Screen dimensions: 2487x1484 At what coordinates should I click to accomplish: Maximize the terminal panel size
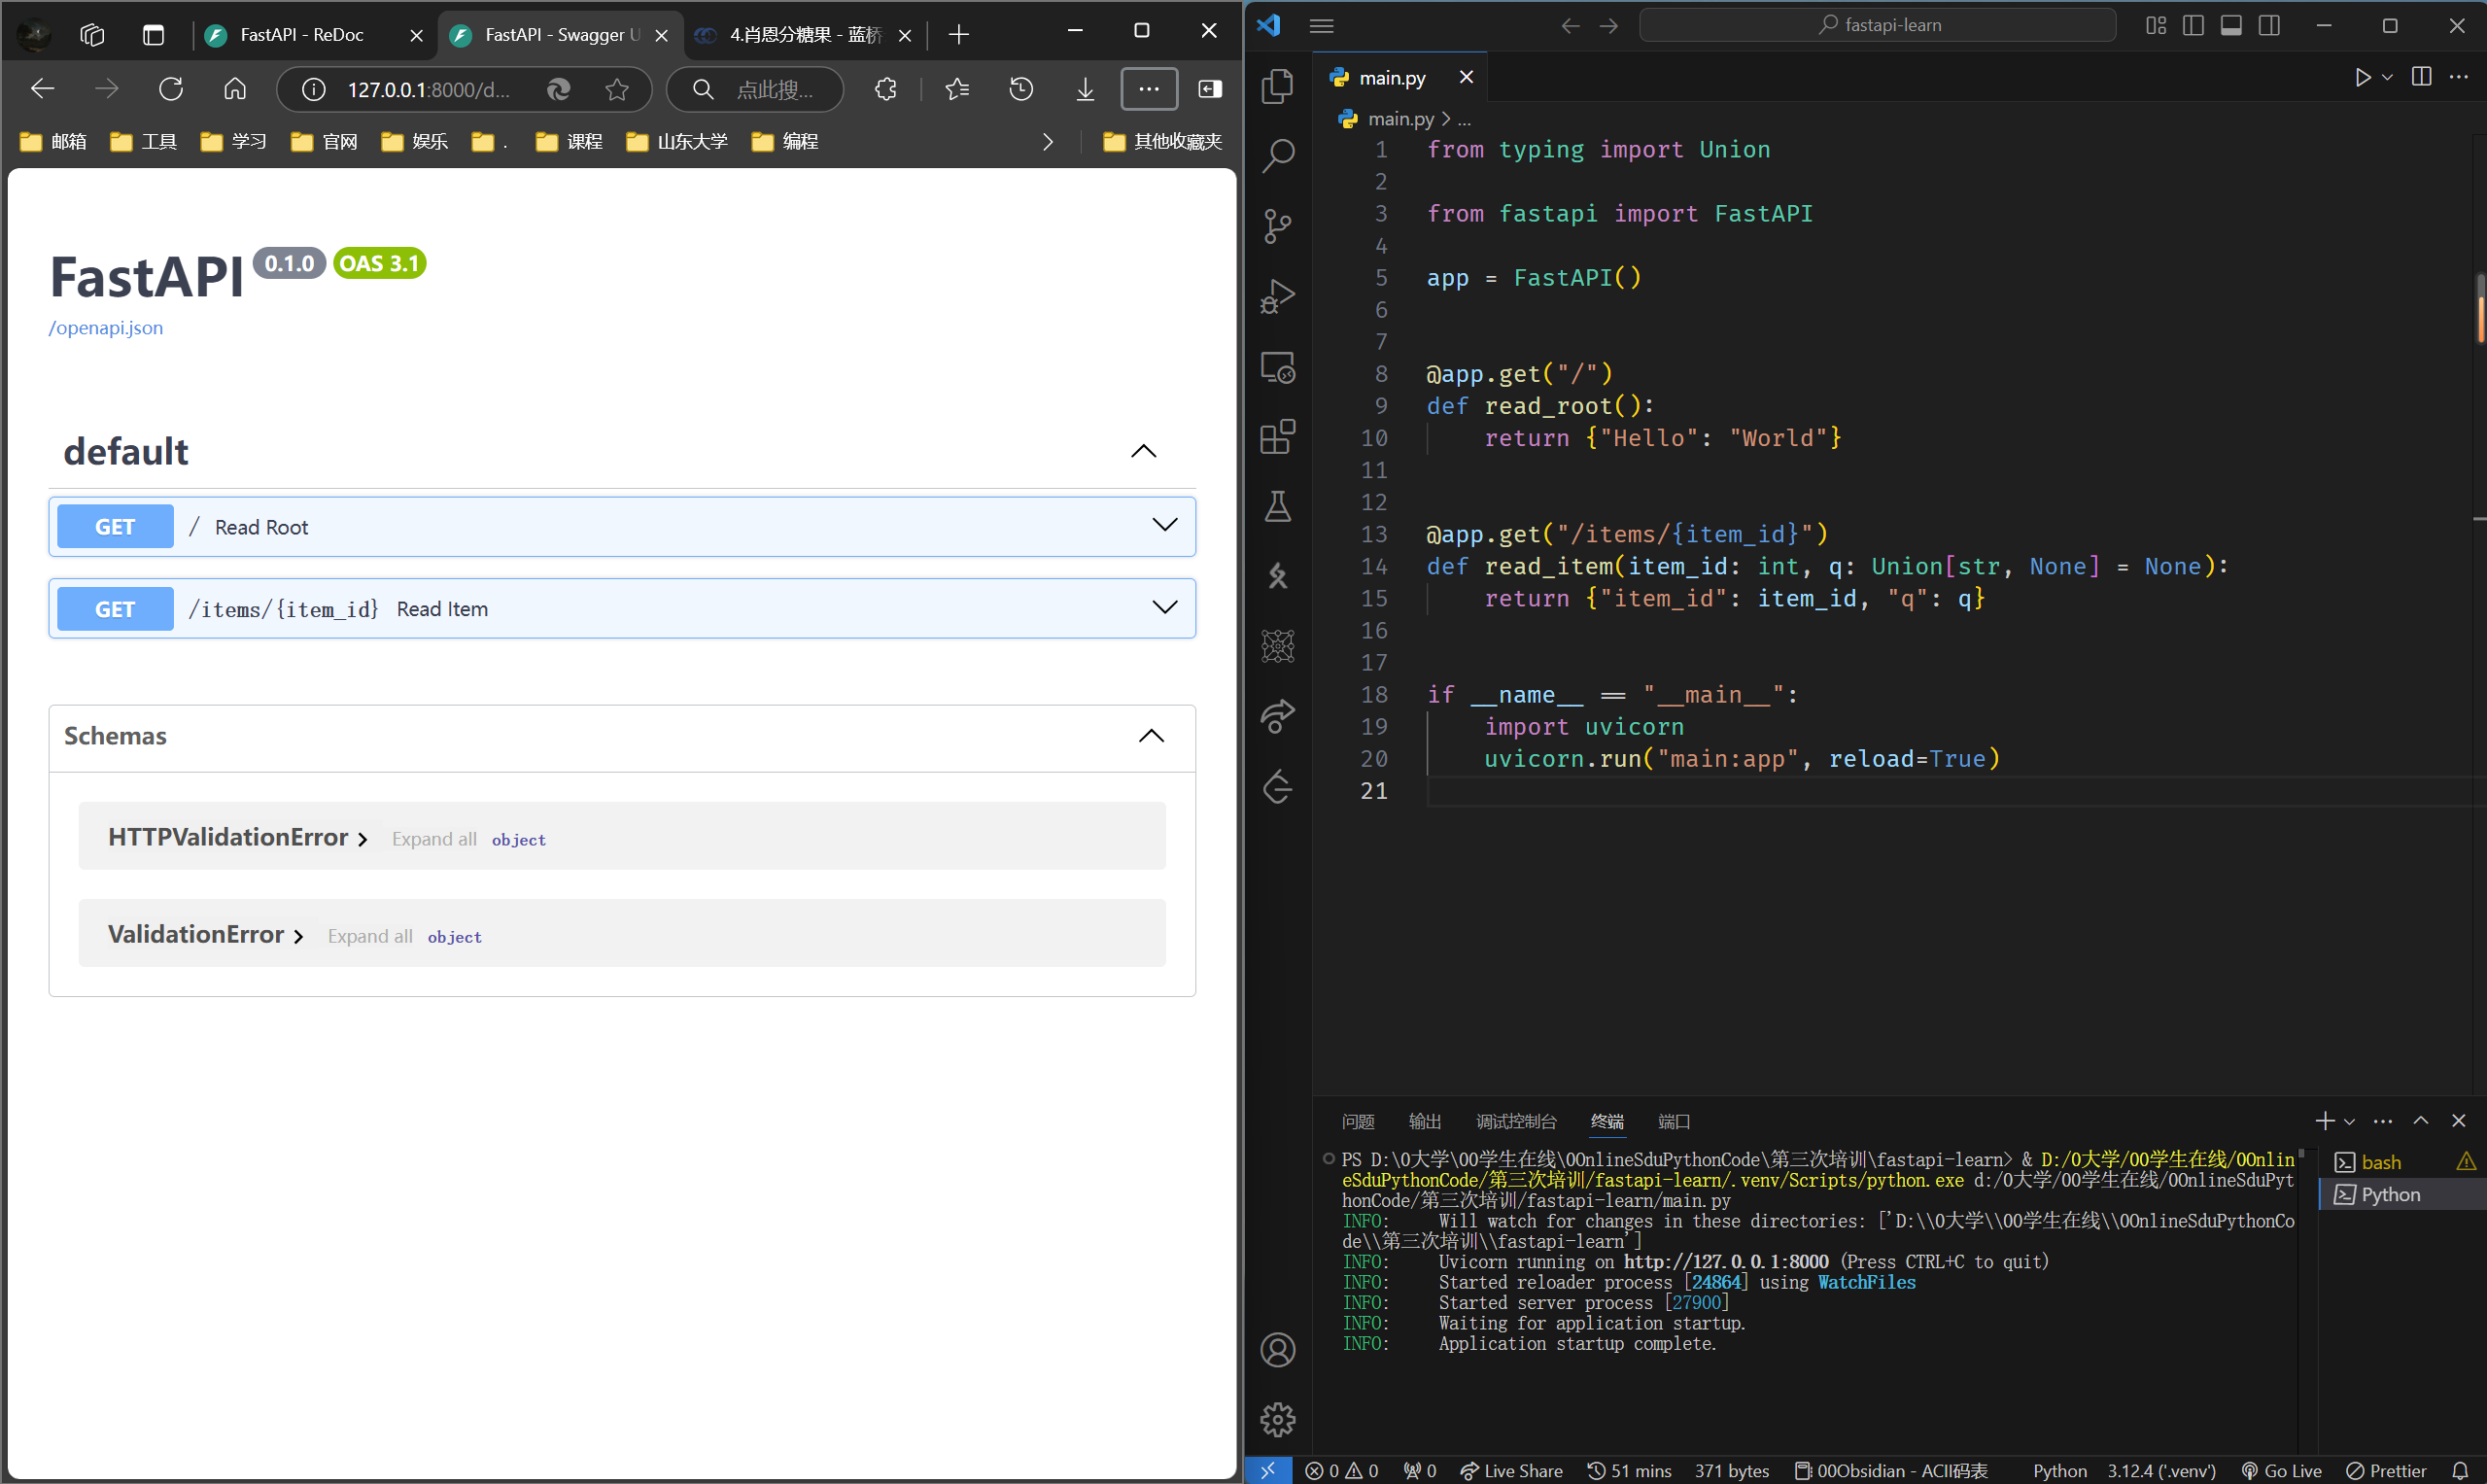[2420, 1120]
